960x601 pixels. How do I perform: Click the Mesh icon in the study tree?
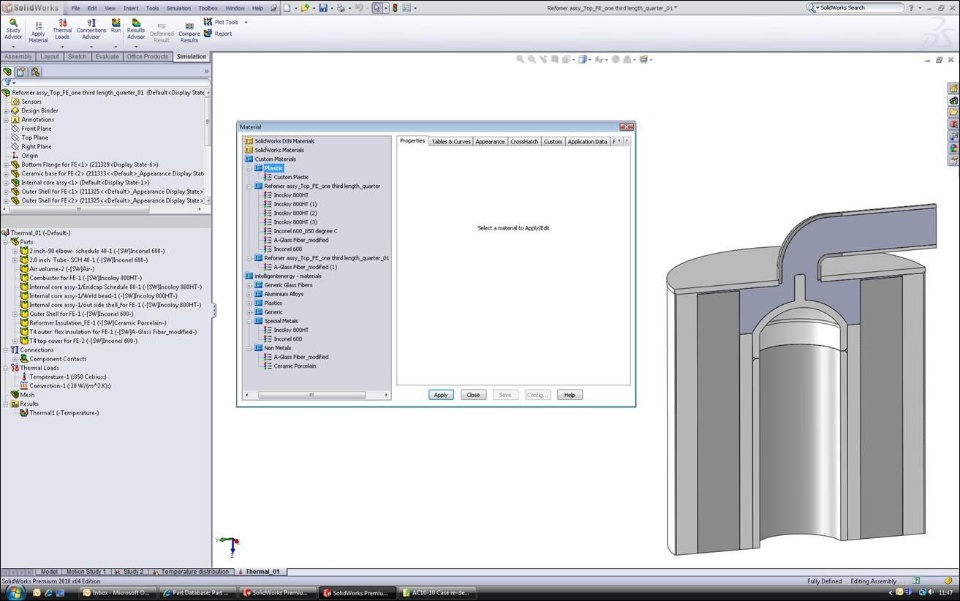(x=15, y=395)
